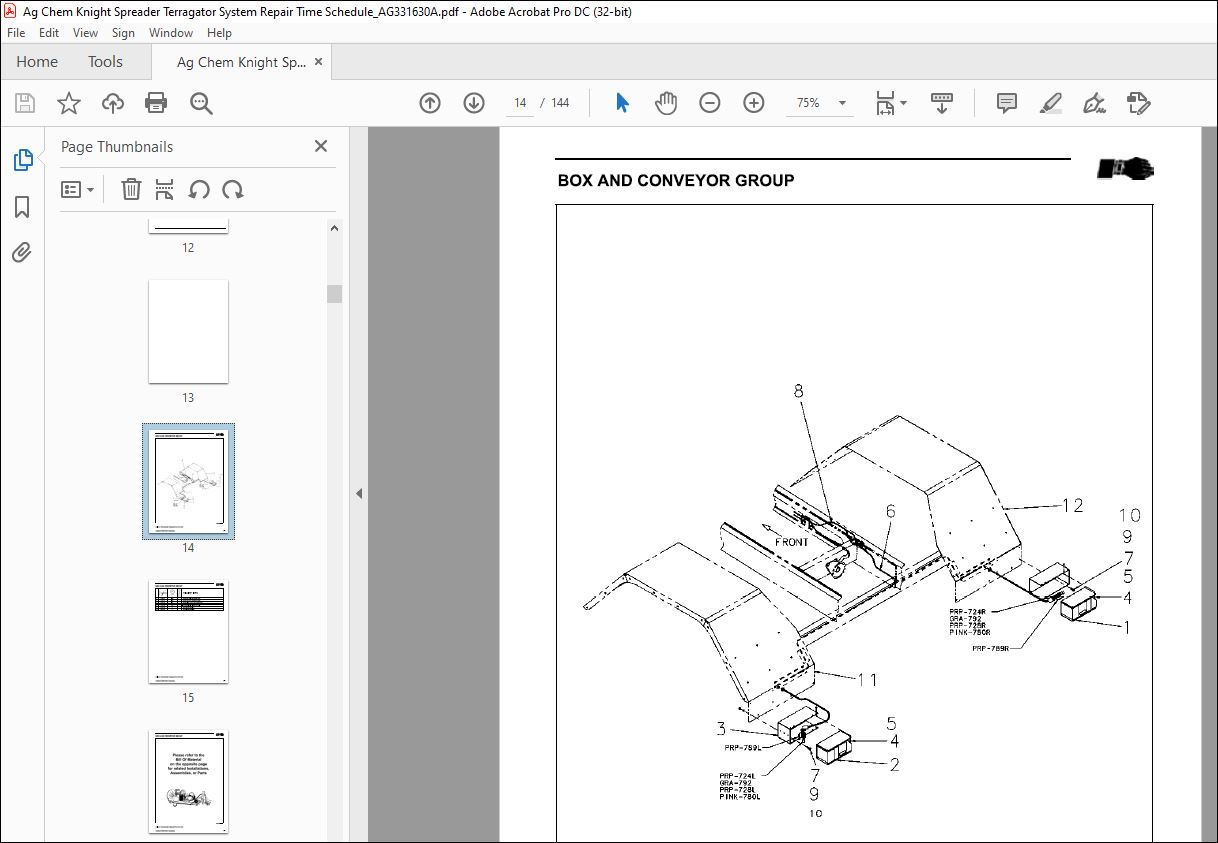The height and width of the screenshot is (843, 1218).
Task: Open the Window menu
Action: point(171,33)
